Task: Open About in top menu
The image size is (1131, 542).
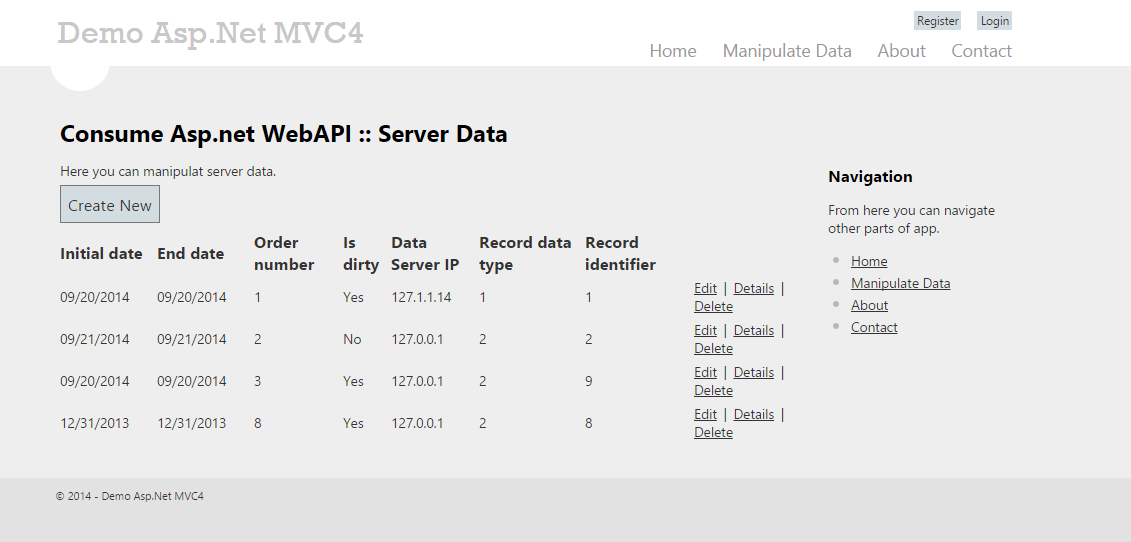Action: [901, 51]
